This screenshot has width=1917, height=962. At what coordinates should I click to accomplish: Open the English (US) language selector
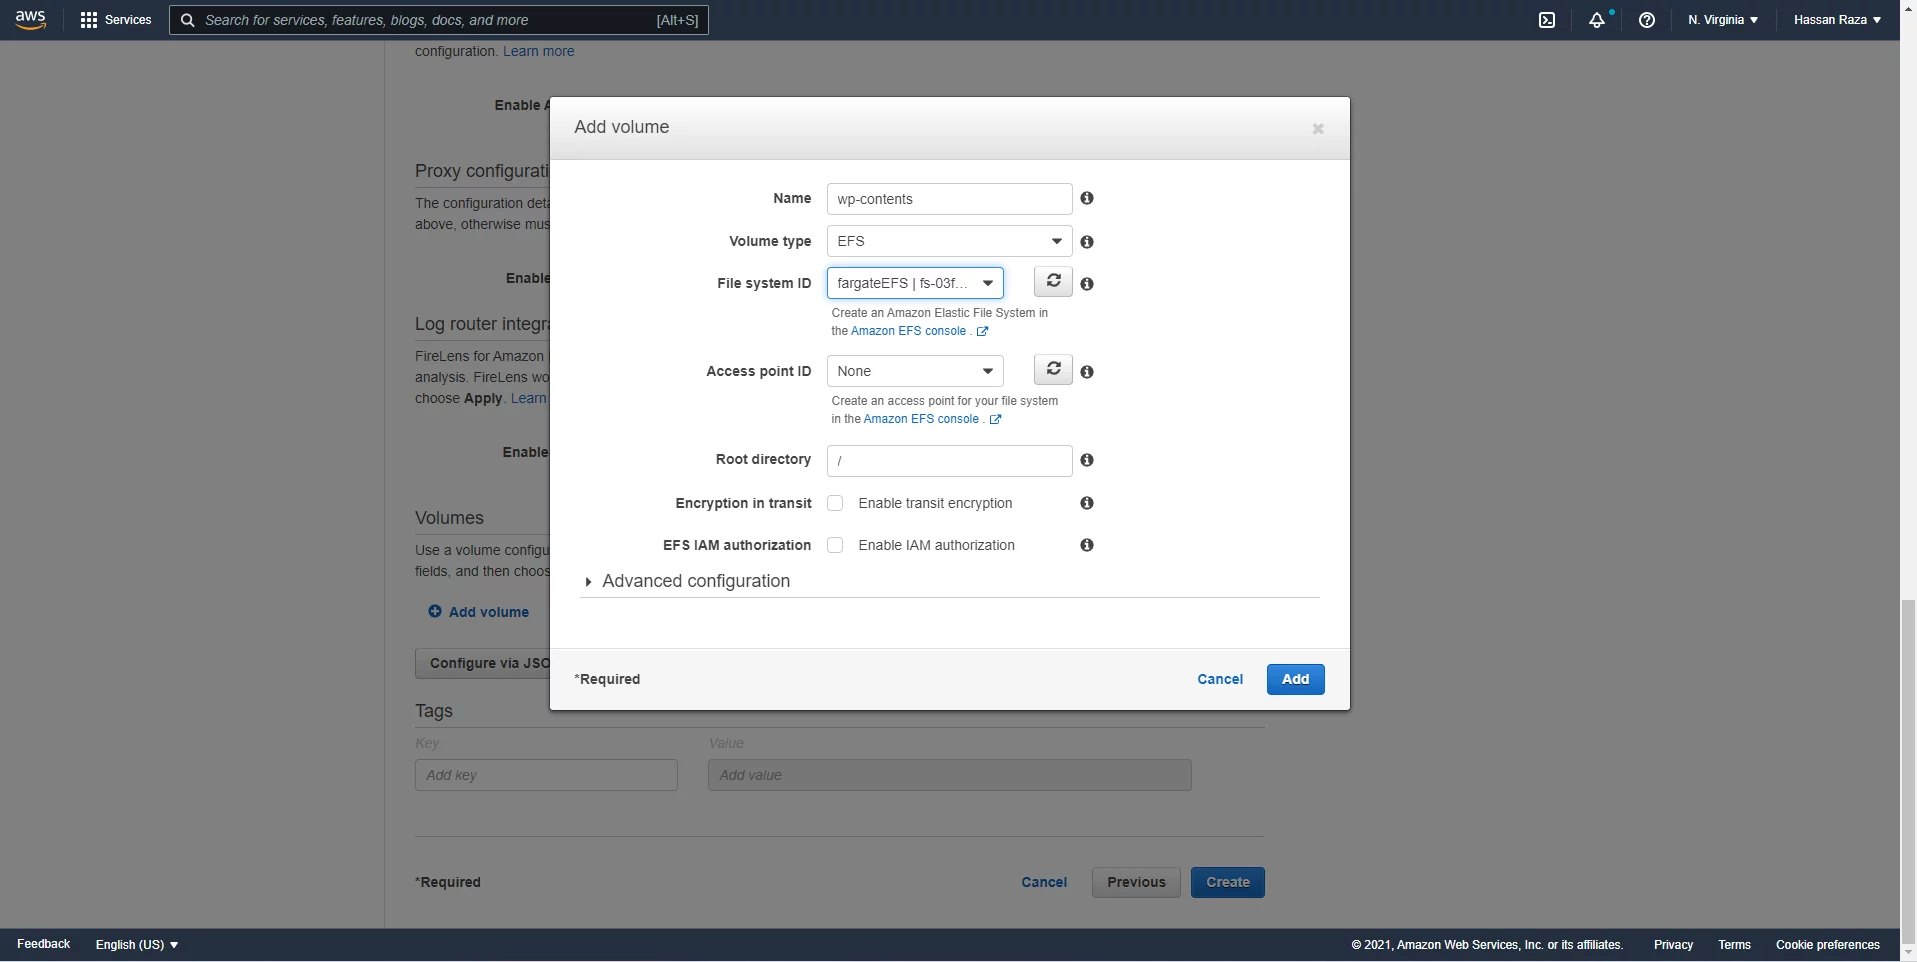click(137, 945)
